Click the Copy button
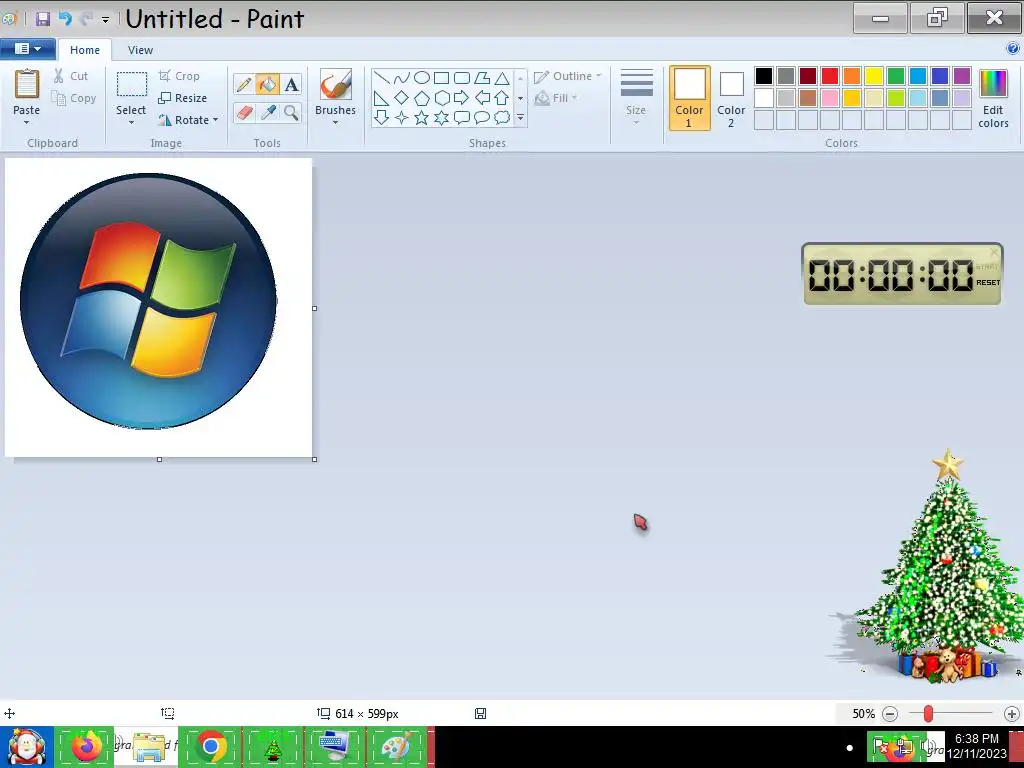 [74, 98]
